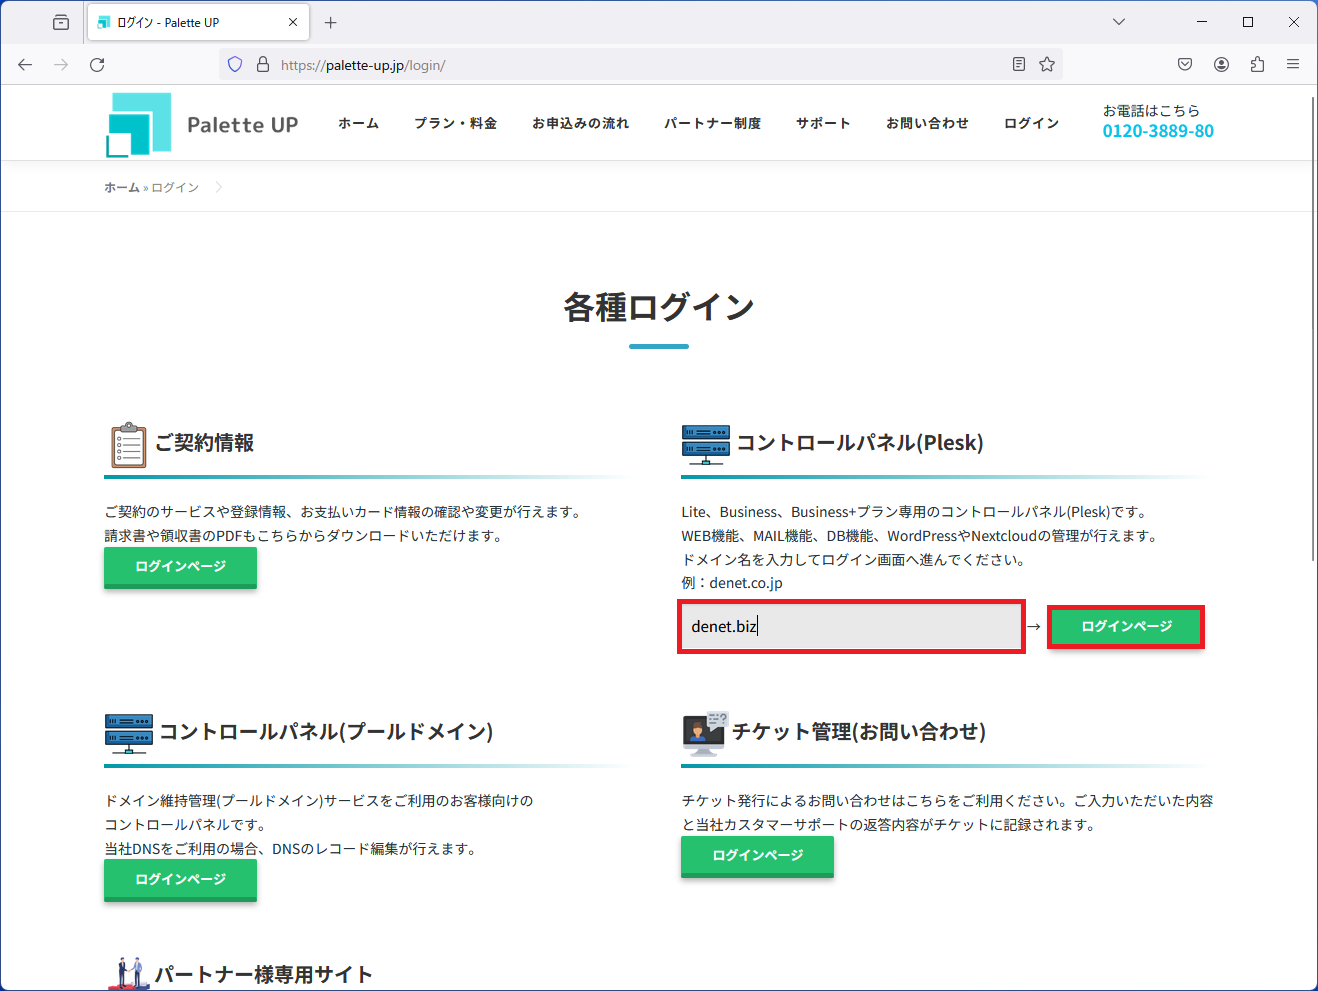Click the お電話はこちら label
Image resolution: width=1318 pixels, height=991 pixels.
[1151, 110]
